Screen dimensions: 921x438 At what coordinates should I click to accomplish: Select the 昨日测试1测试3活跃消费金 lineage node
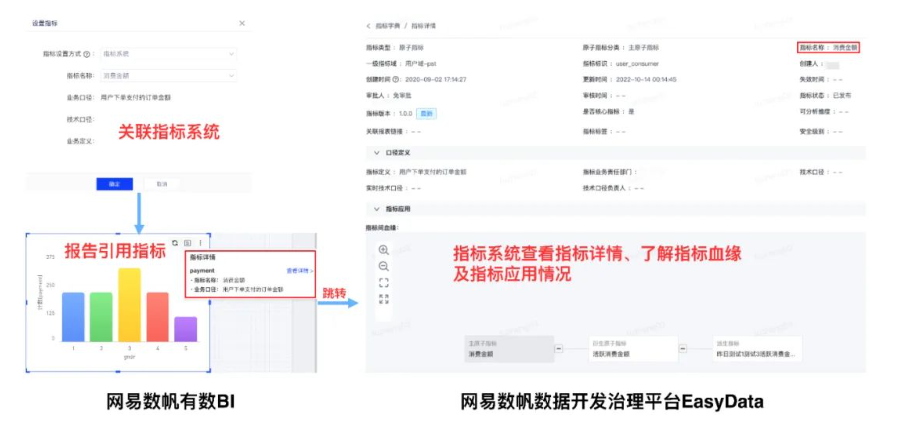[757, 349]
